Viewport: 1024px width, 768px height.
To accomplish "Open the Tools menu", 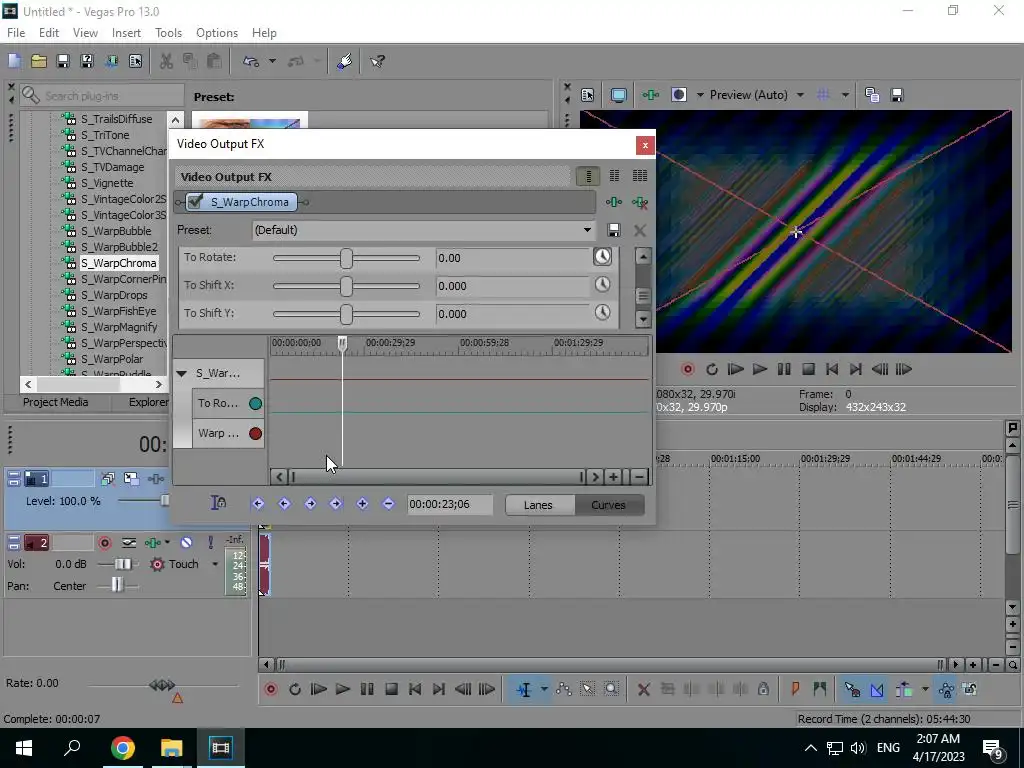I will (x=168, y=33).
